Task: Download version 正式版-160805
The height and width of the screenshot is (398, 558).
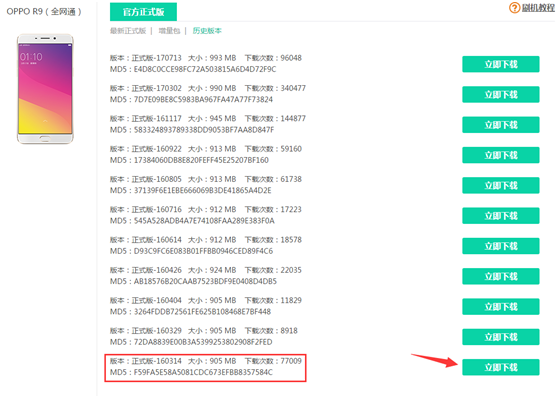Action: pos(501,185)
